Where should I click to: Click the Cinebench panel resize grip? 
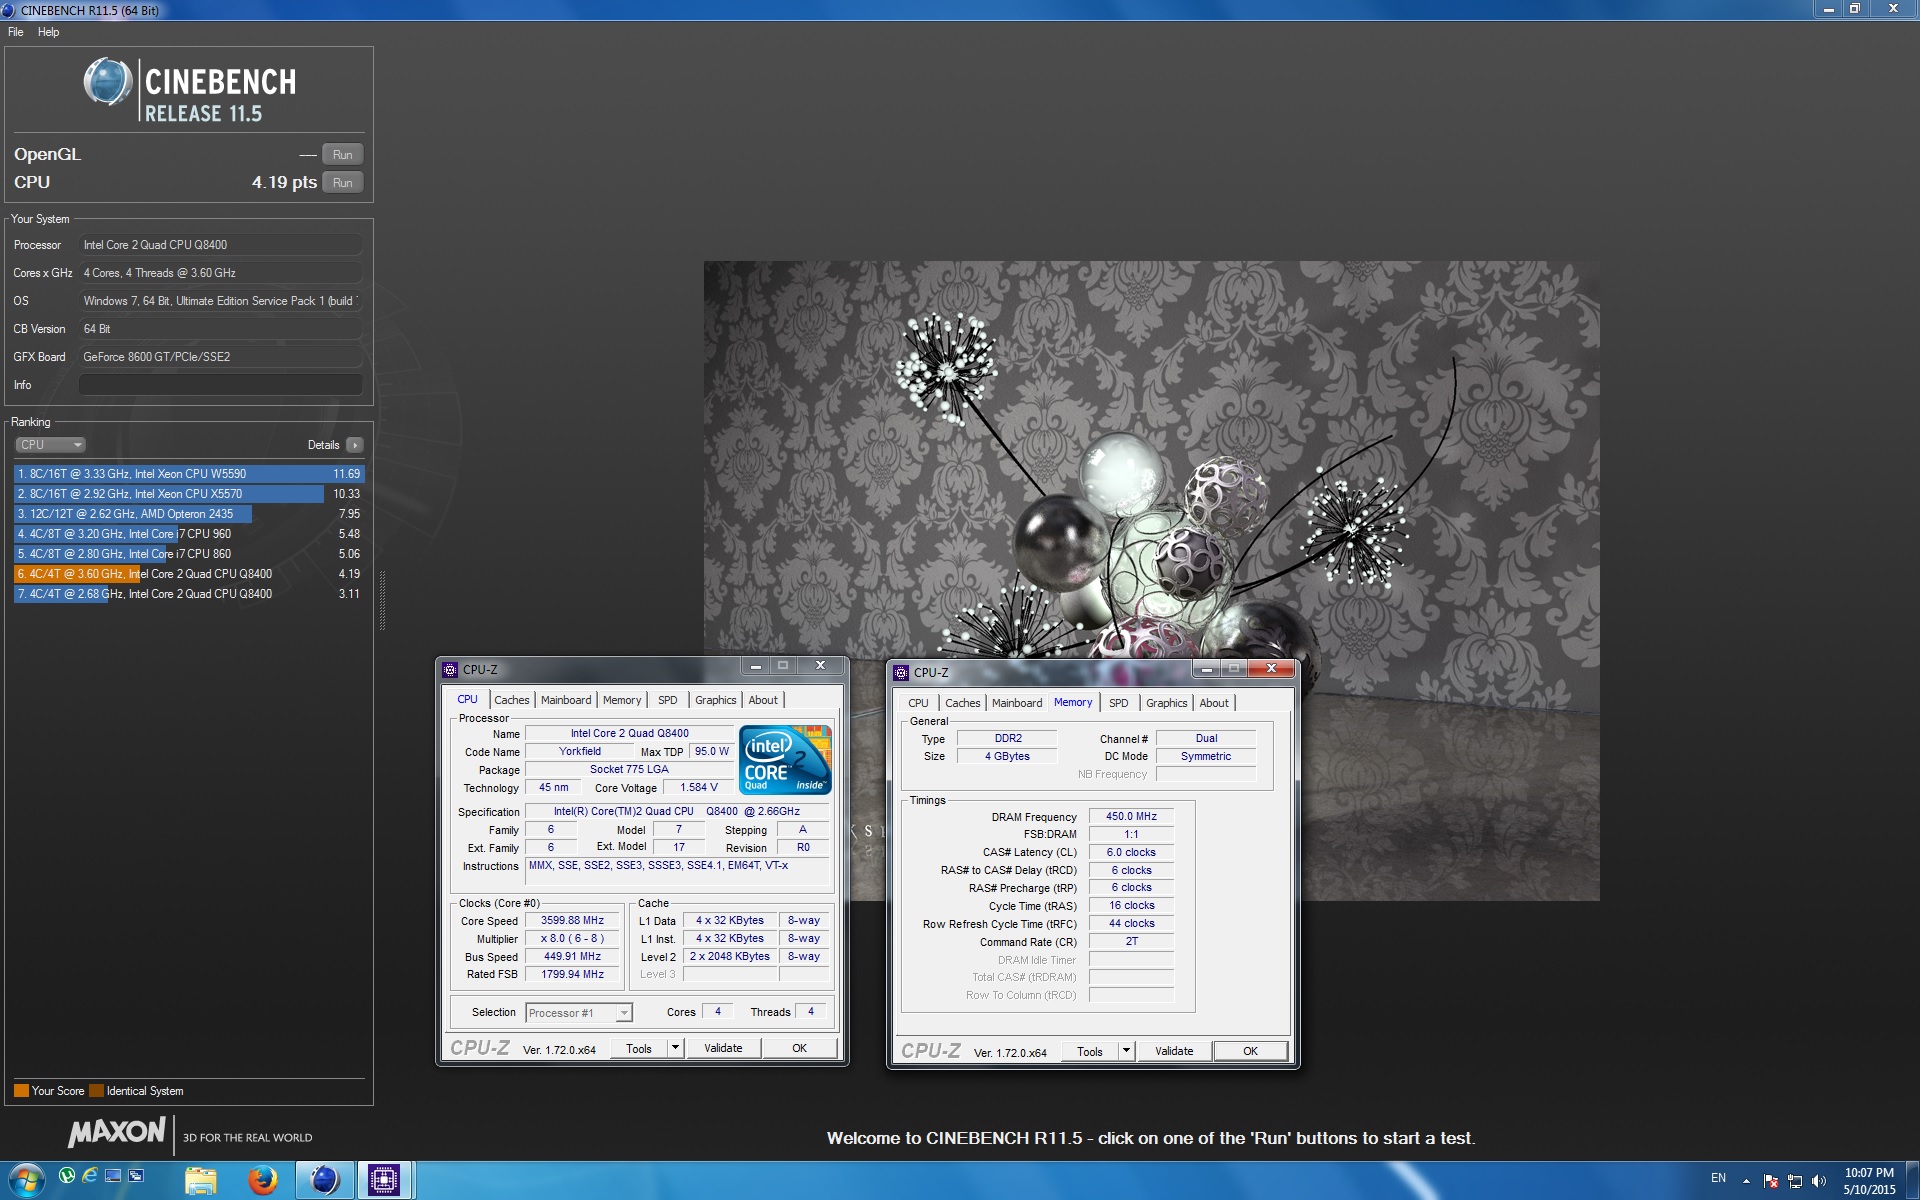[x=382, y=600]
